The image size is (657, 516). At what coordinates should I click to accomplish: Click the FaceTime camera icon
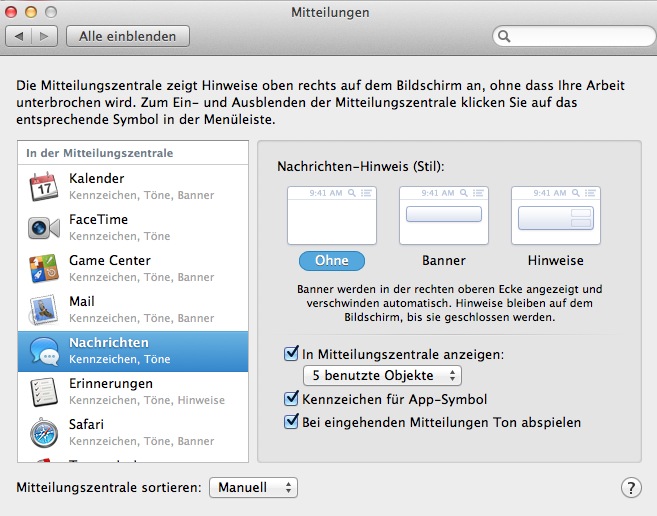tap(44, 228)
